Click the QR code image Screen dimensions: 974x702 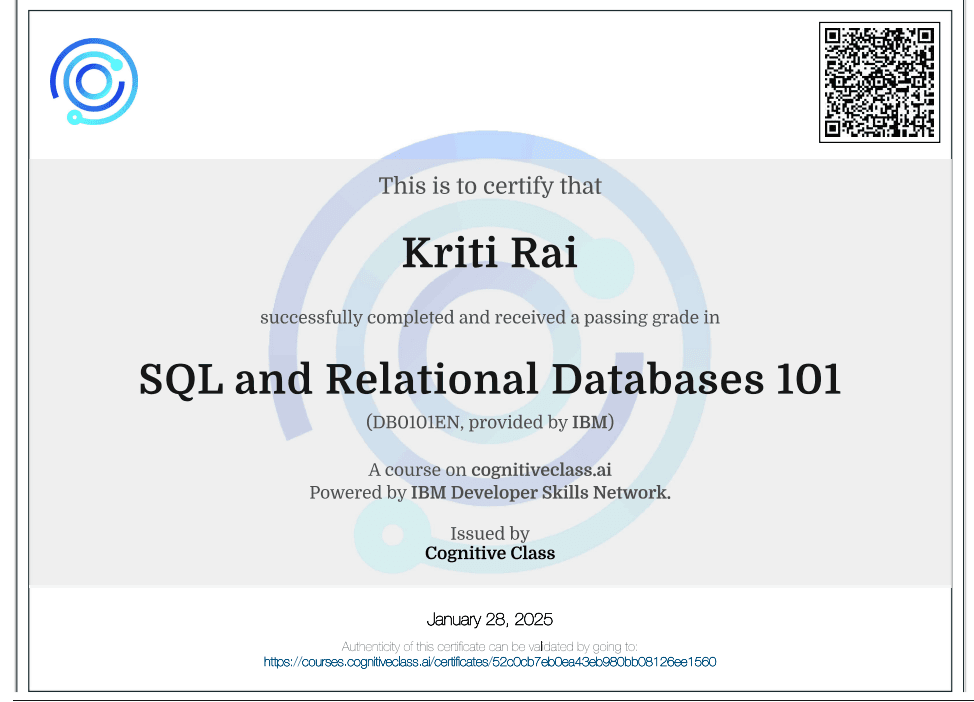879,82
